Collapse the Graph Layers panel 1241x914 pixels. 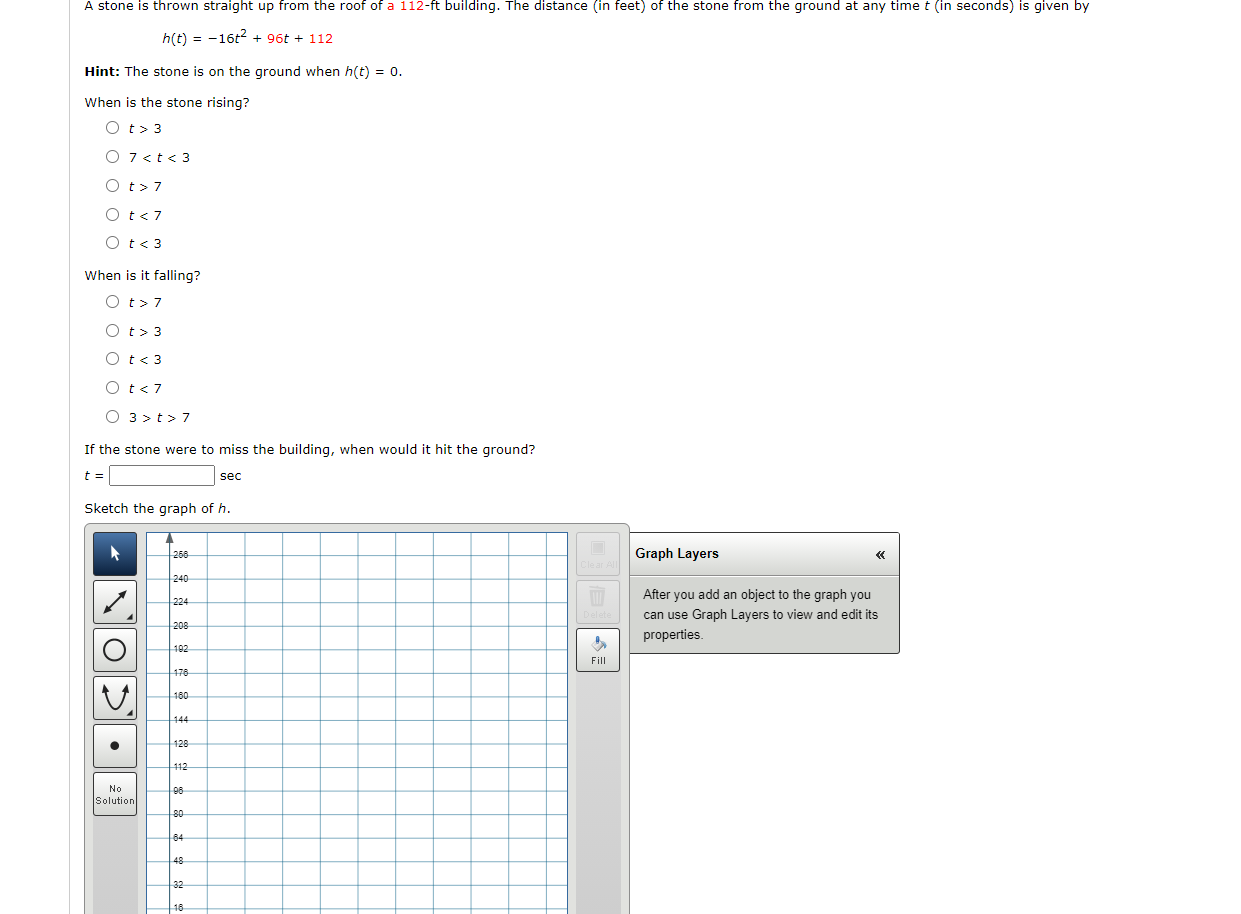pyautogui.click(x=880, y=555)
